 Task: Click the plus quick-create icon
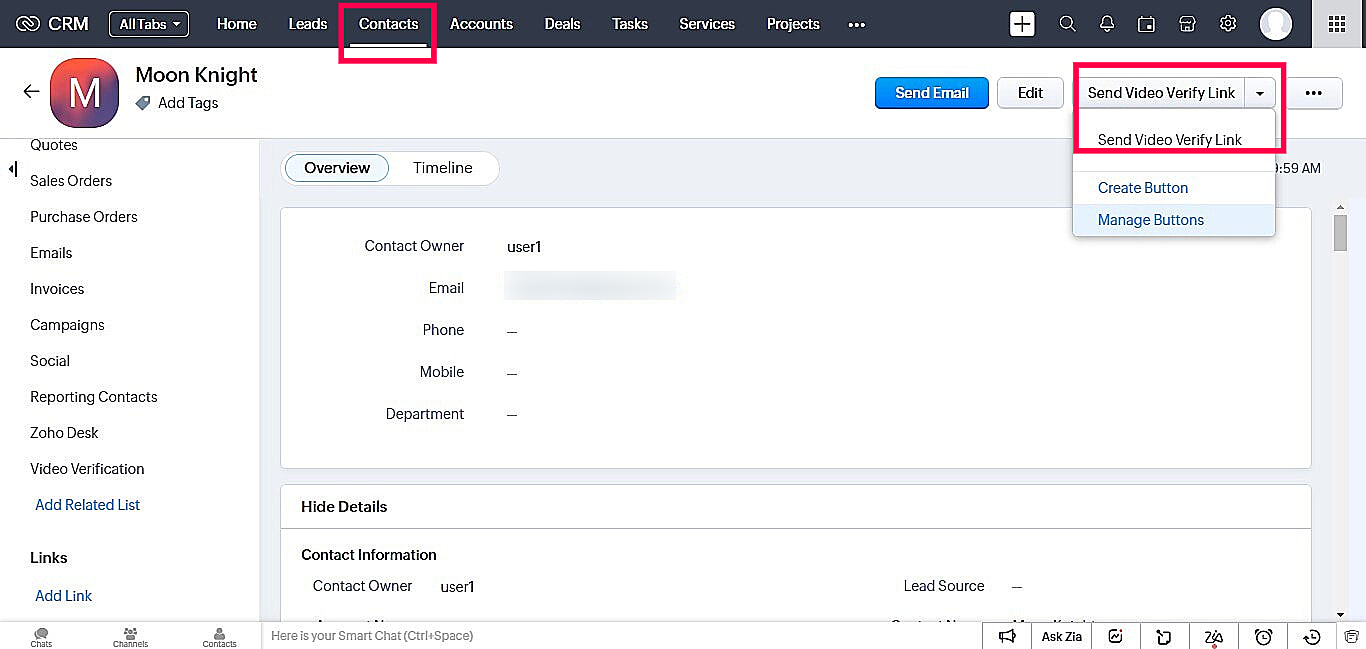[x=1022, y=24]
